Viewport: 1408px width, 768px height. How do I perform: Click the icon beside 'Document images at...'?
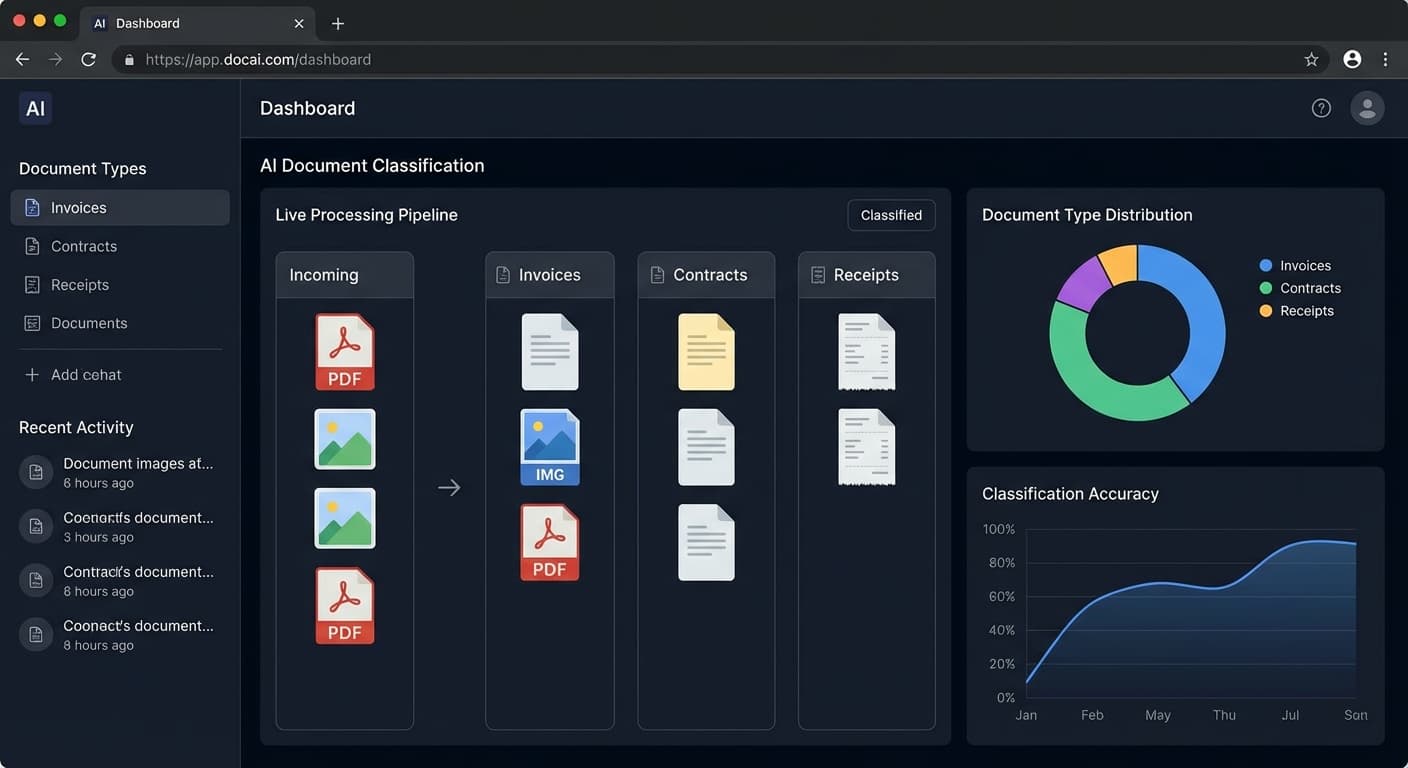36,472
